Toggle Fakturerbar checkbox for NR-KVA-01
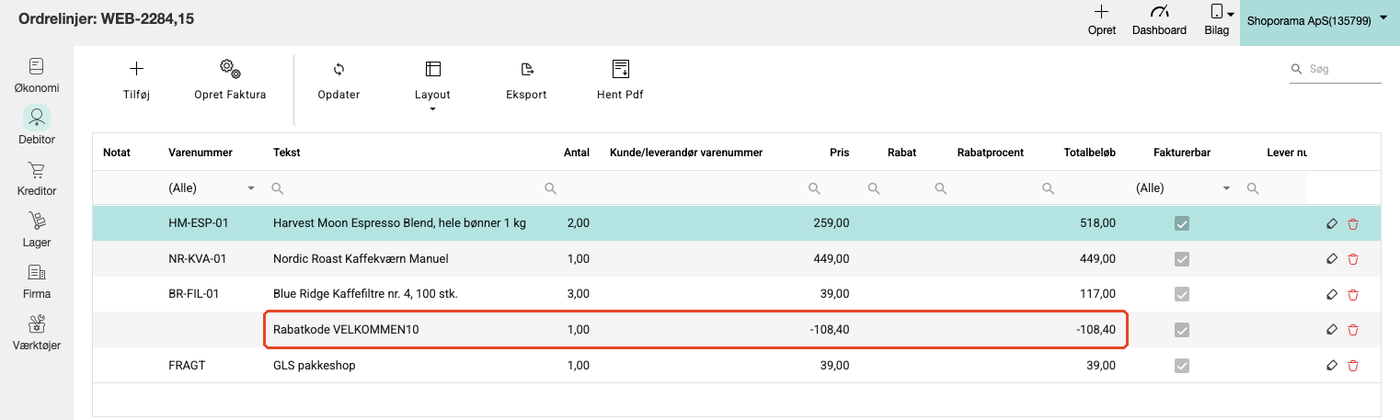This screenshot has height=420, width=1400. (1182, 259)
